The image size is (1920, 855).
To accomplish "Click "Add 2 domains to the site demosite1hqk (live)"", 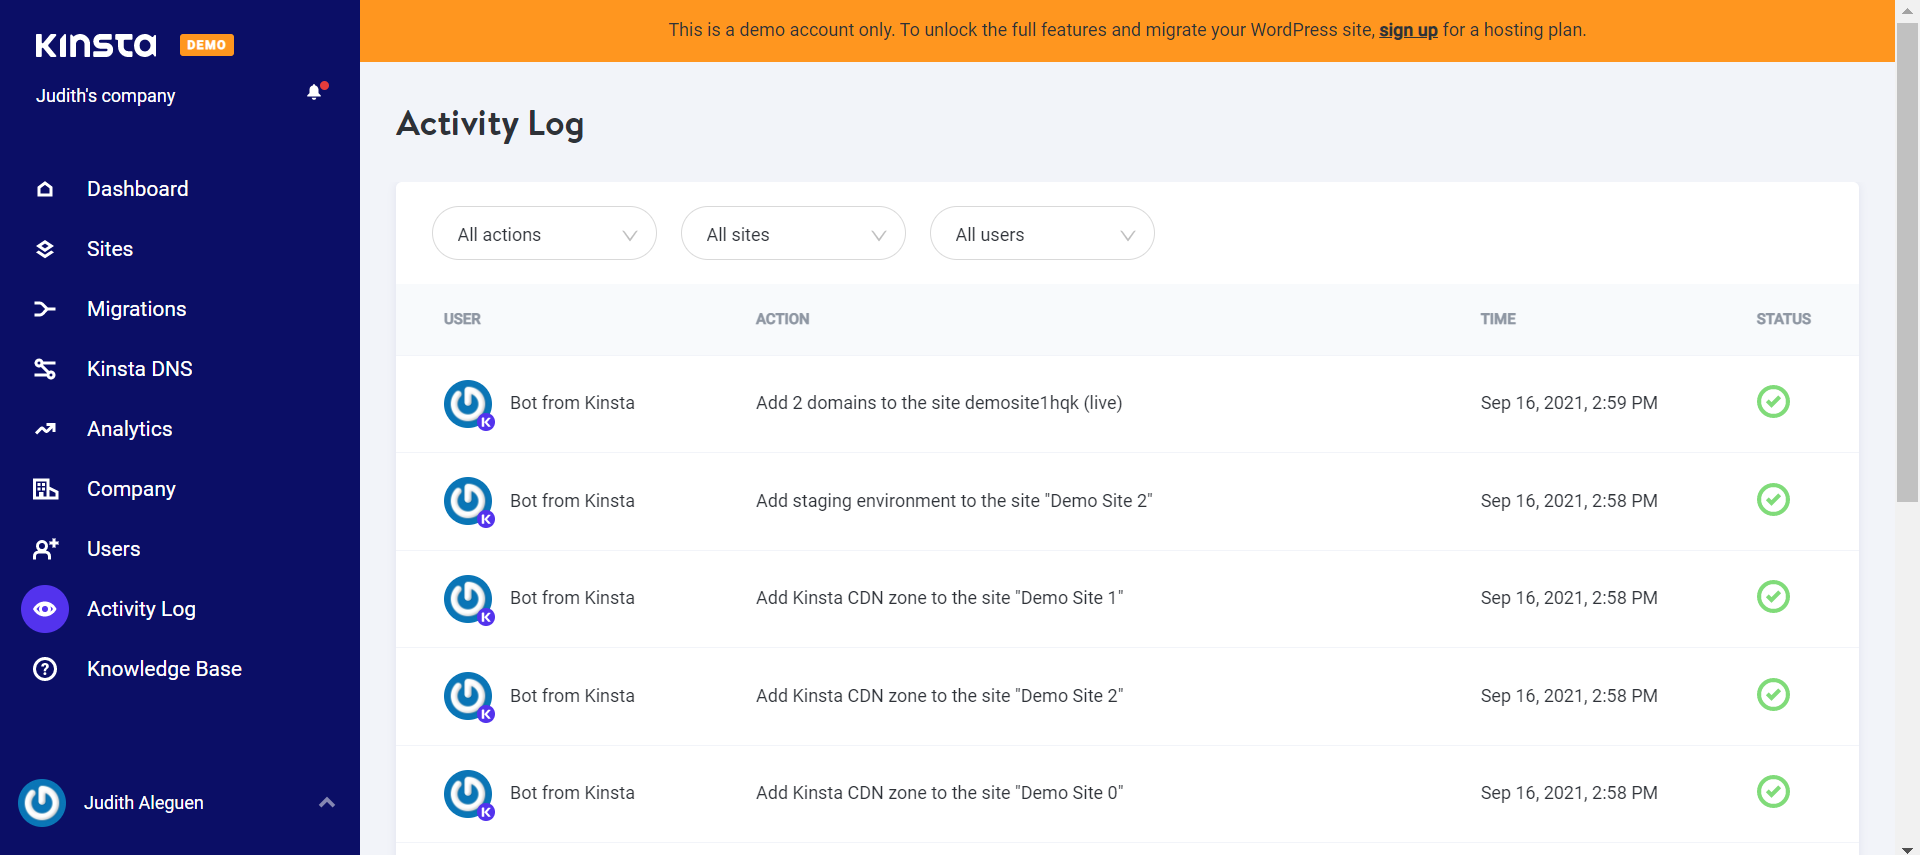I will click(939, 403).
